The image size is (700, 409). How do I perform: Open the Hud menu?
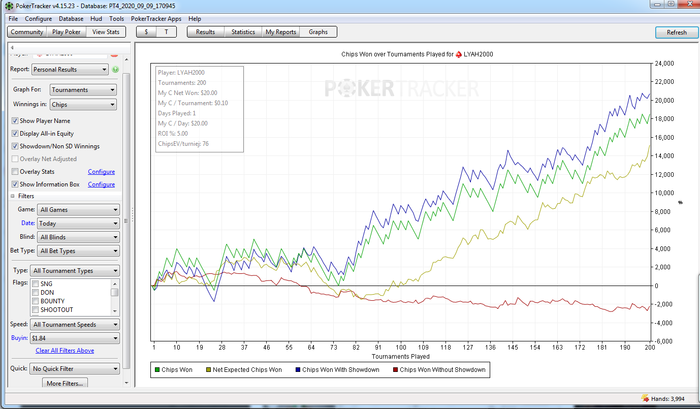coord(96,19)
